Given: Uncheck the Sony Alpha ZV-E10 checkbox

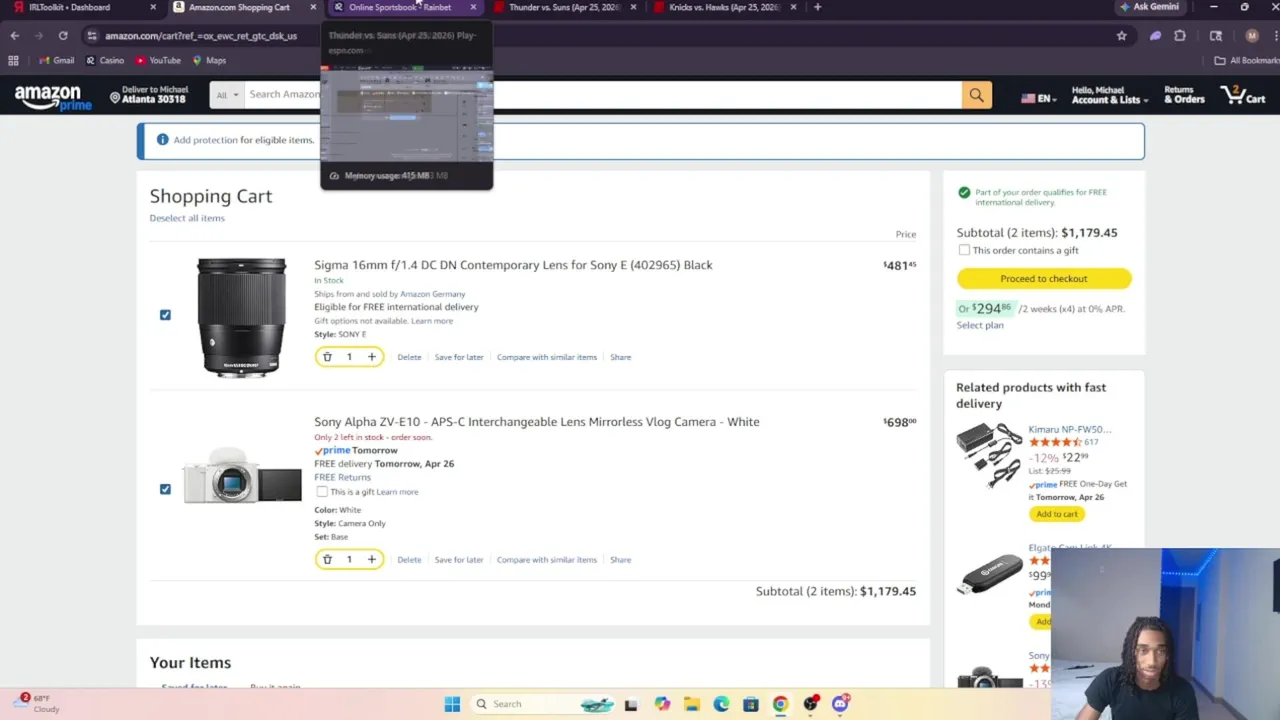Looking at the screenshot, I should tap(165, 489).
